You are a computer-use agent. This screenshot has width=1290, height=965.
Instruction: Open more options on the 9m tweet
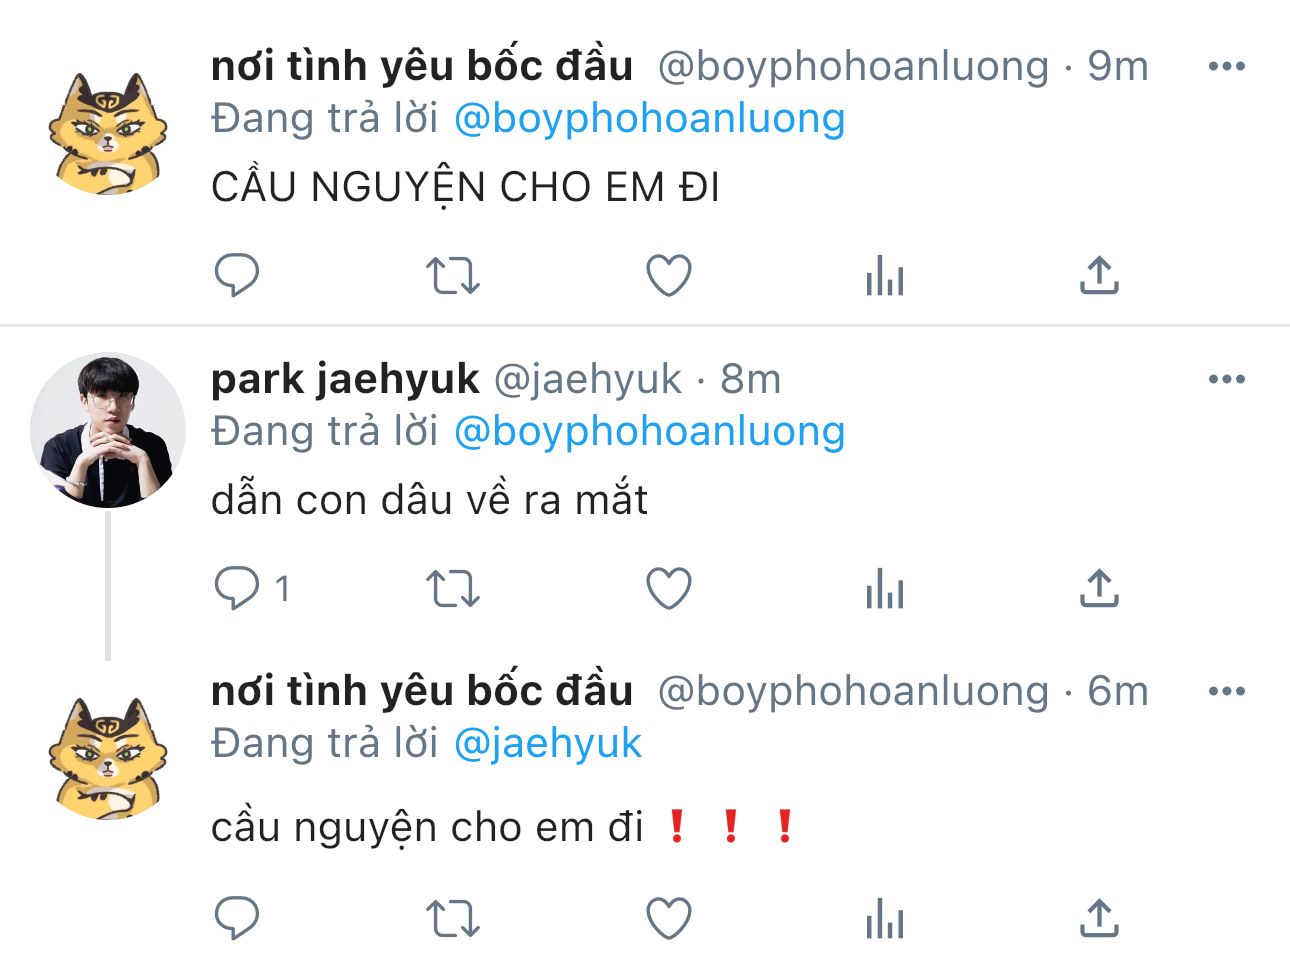(1227, 67)
